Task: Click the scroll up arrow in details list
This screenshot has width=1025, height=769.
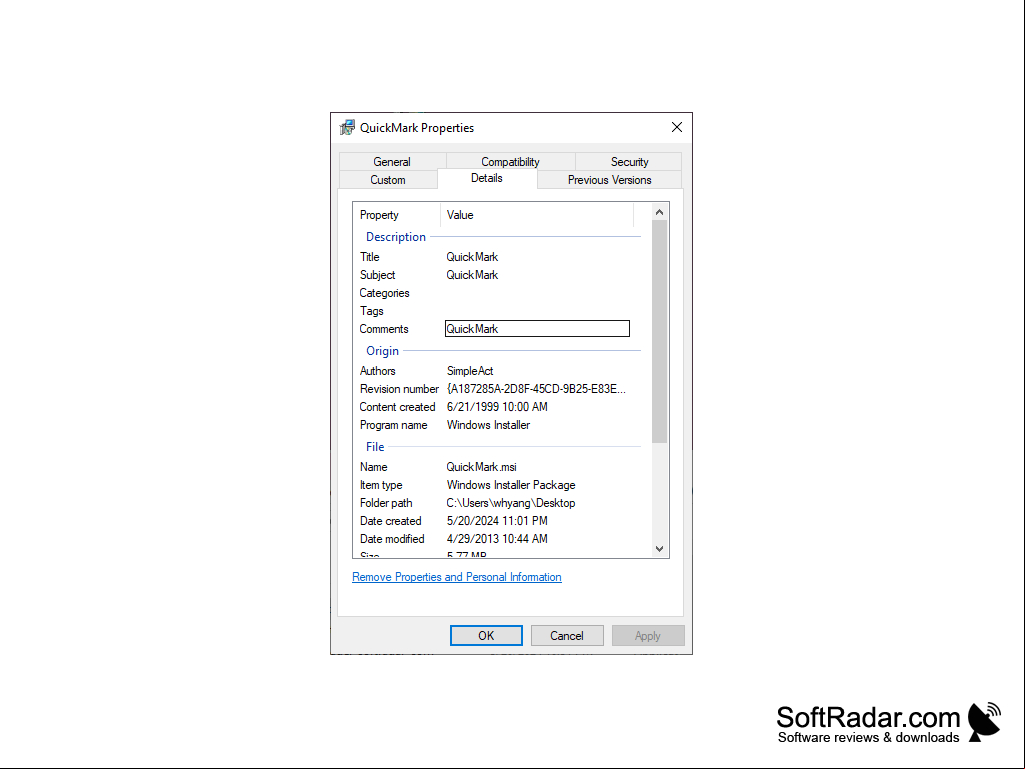Action: pyautogui.click(x=660, y=212)
